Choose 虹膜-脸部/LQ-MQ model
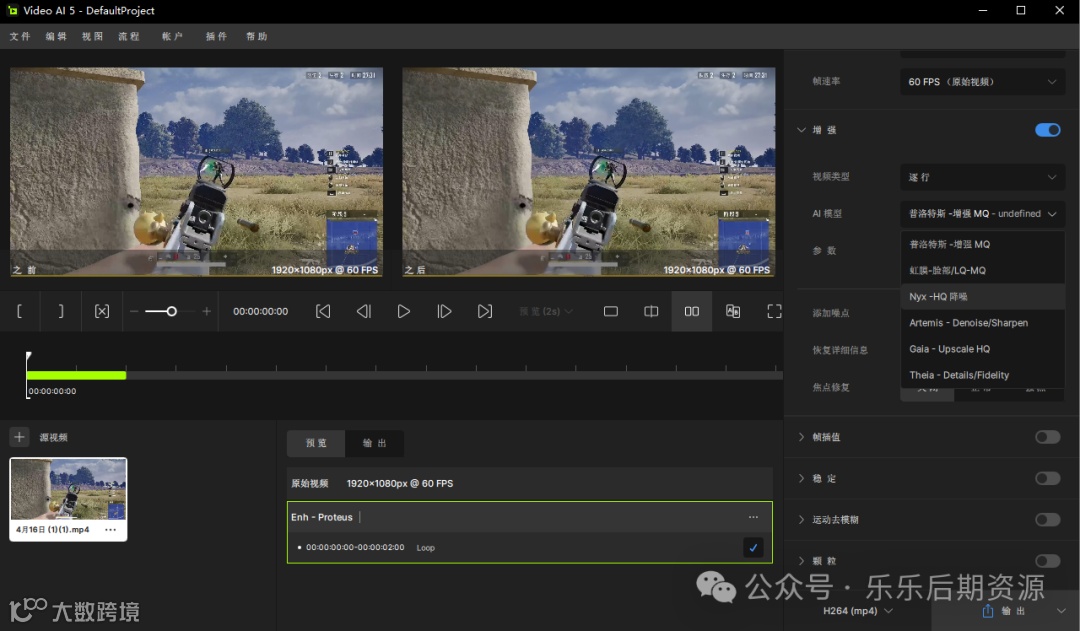The image size is (1080, 631). click(x=982, y=270)
